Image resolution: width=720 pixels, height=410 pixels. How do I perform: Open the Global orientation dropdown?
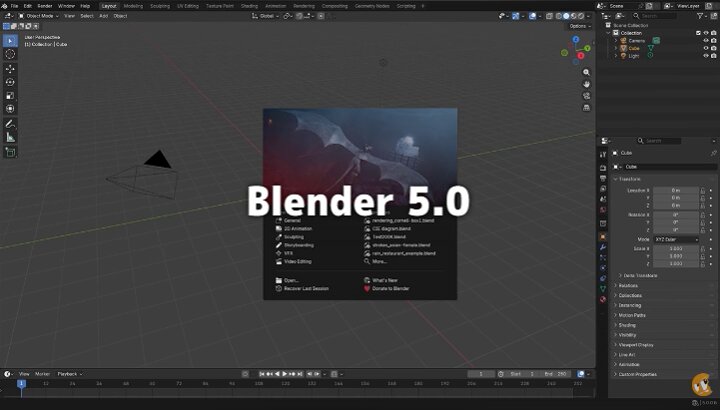coord(265,16)
